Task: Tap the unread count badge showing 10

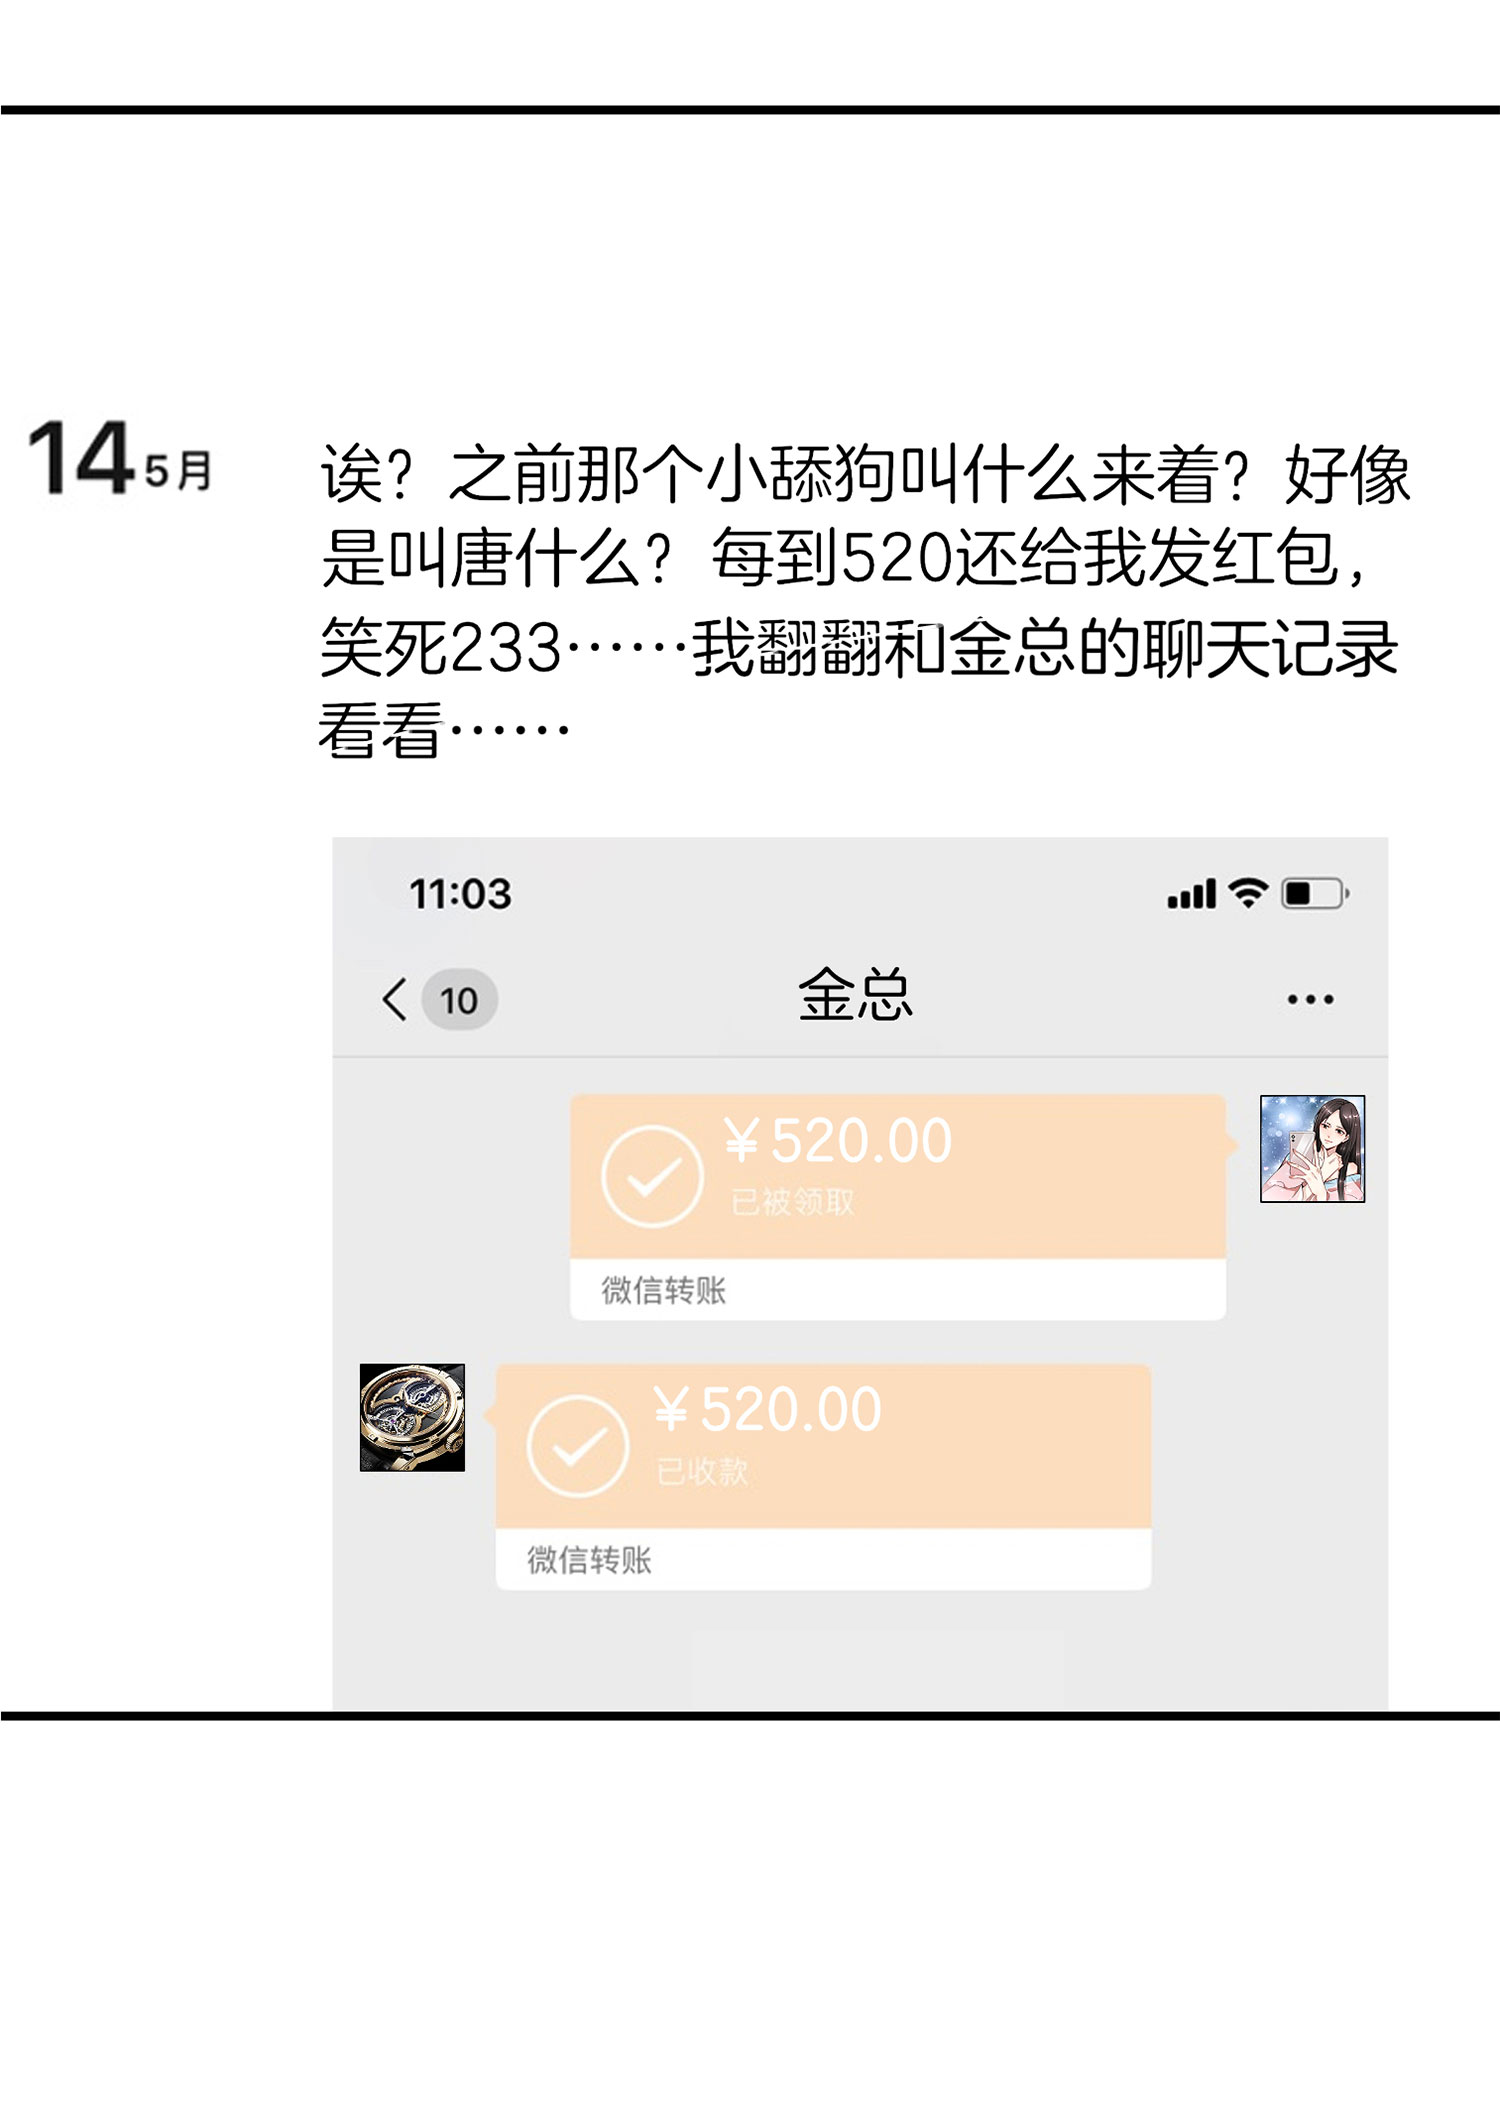Action: coord(459,999)
